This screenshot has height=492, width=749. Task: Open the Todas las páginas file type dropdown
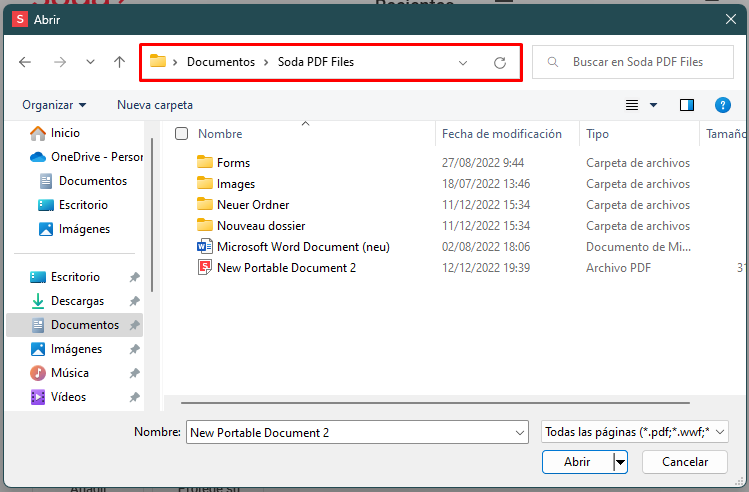coord(634,432)
